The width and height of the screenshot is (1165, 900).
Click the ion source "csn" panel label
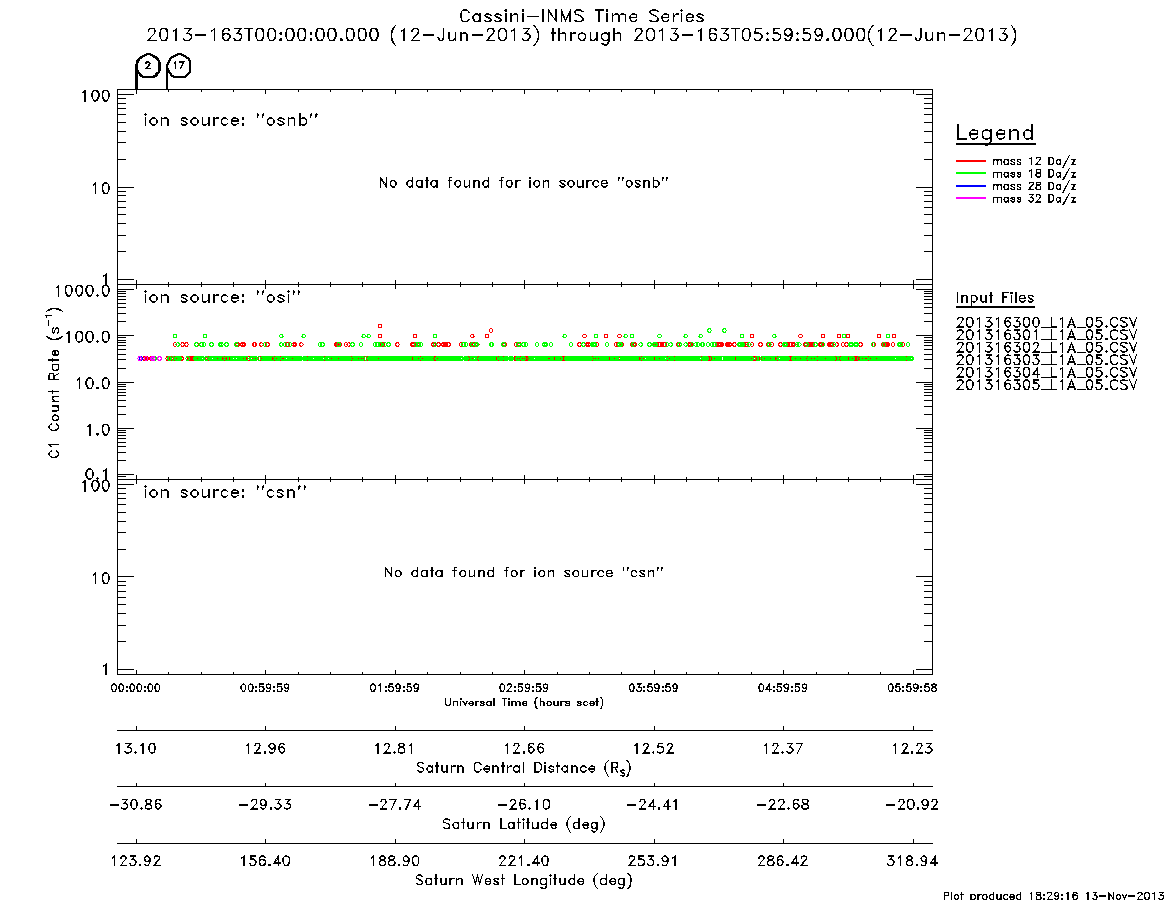[225, 492]
